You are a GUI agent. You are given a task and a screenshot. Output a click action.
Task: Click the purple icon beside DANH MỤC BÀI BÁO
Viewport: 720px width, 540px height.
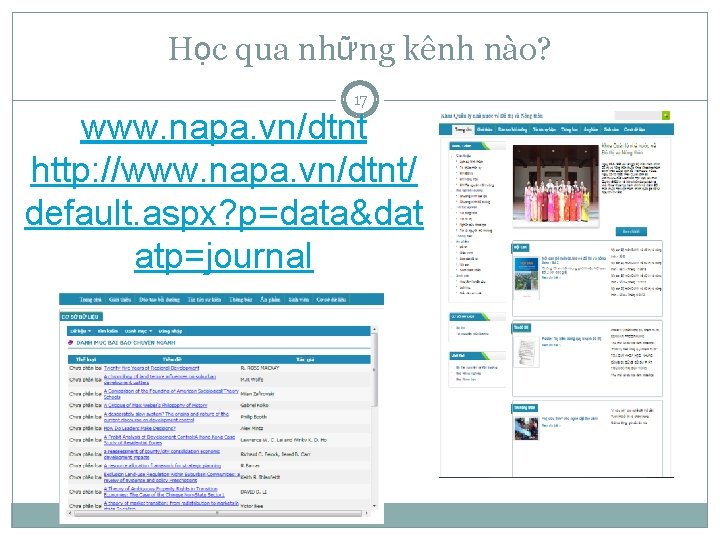pyautogui.click(x=70, y=343)
